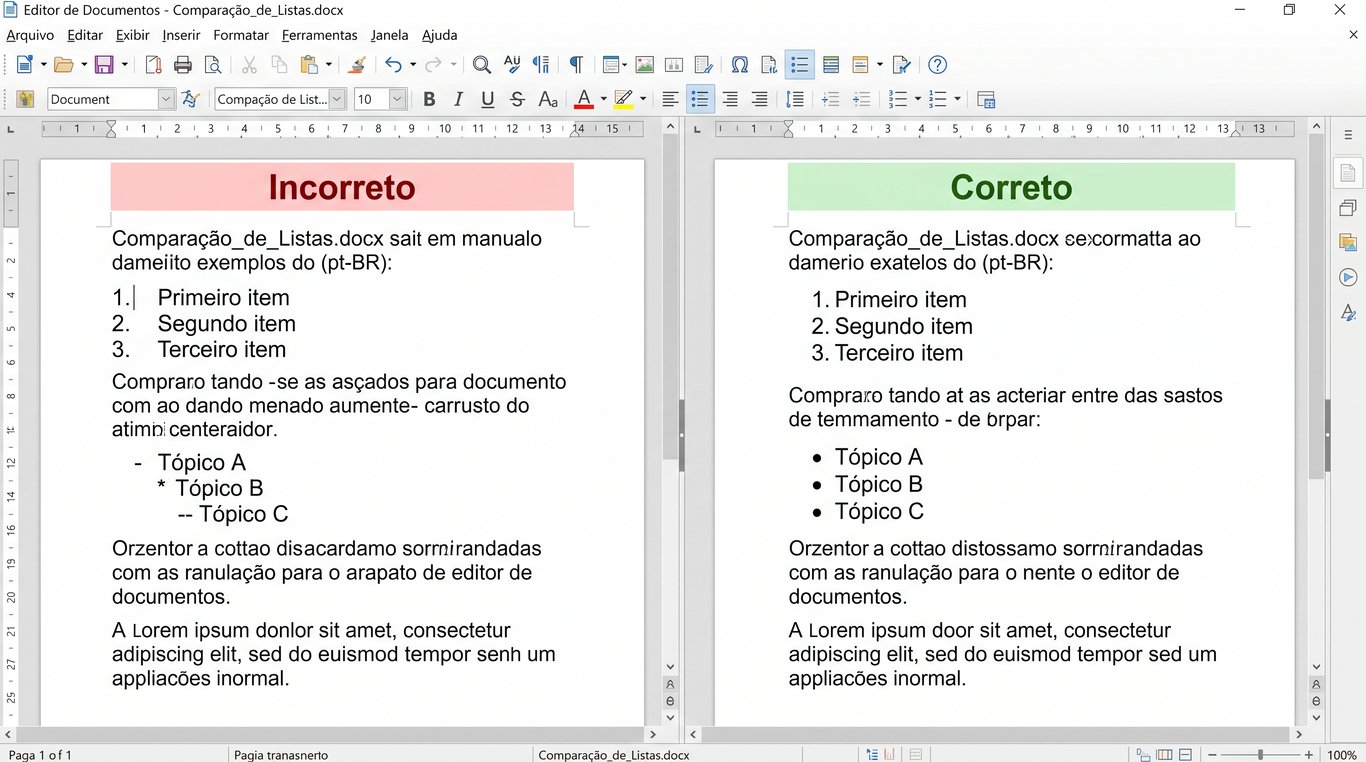Expand highlight color dropdown arrow
This screenshot has height=762, width=1366.
tap(642, 99)
